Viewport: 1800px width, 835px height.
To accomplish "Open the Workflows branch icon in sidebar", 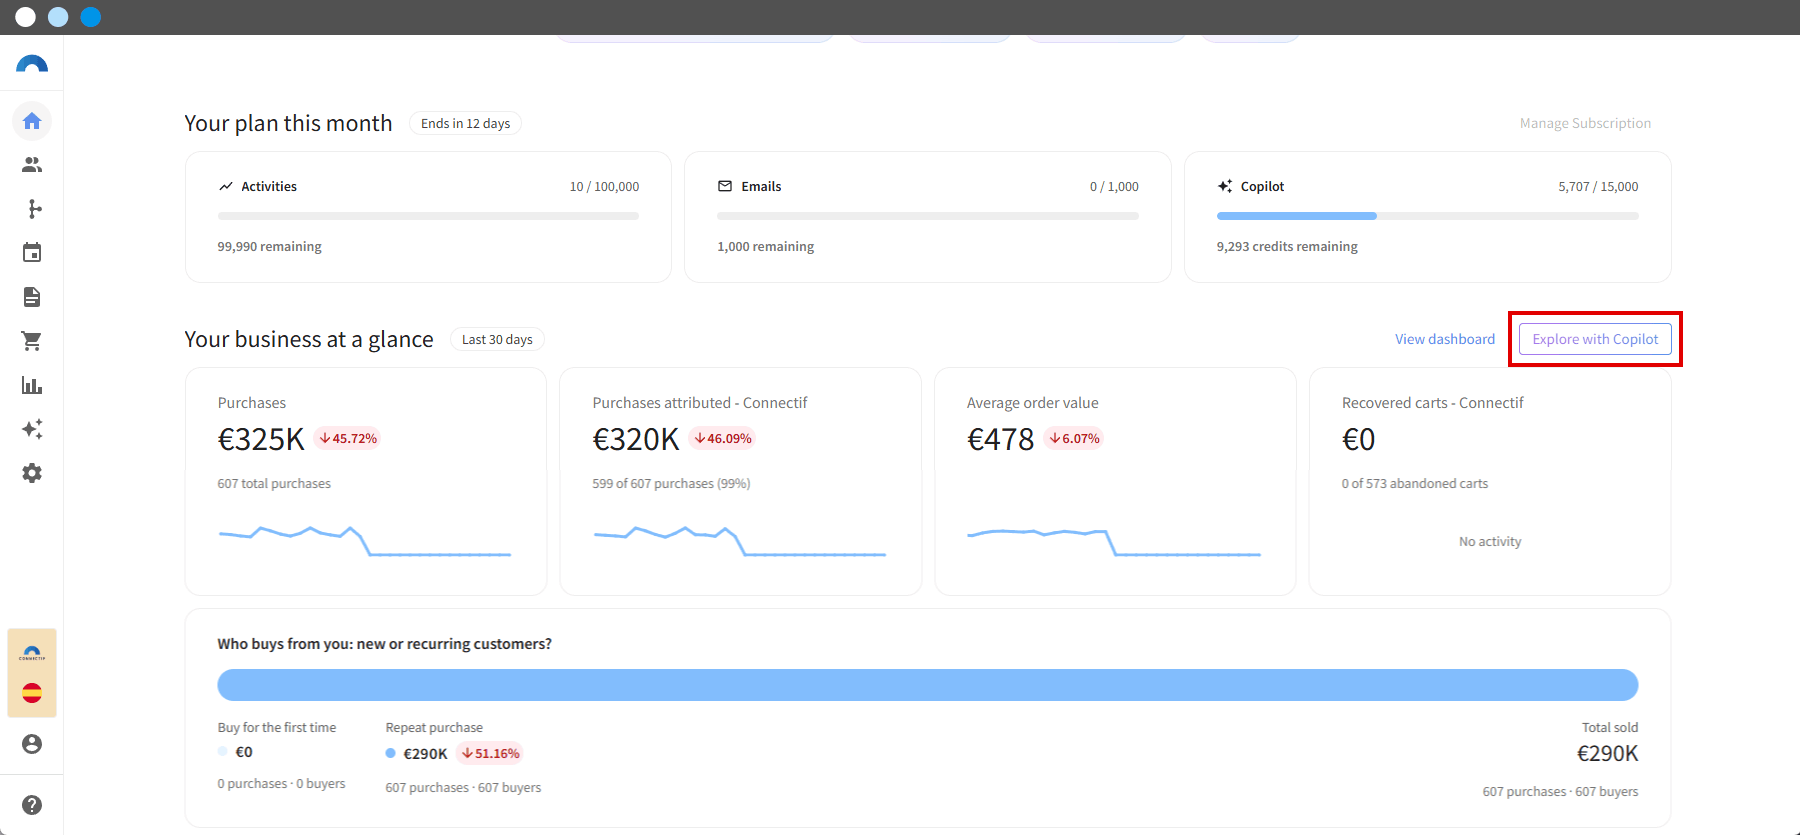I will [32, 209].
